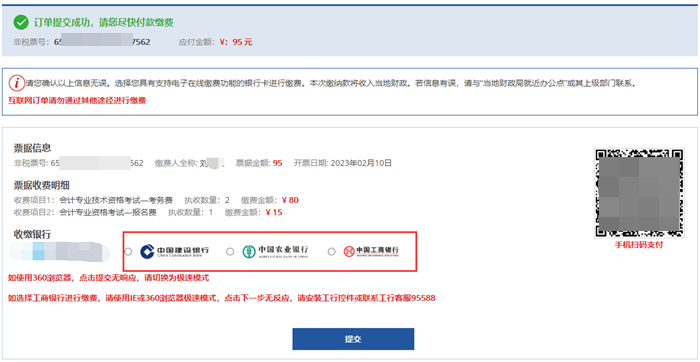
Task: Click the China Construction Bank logo
Action: 174,252
